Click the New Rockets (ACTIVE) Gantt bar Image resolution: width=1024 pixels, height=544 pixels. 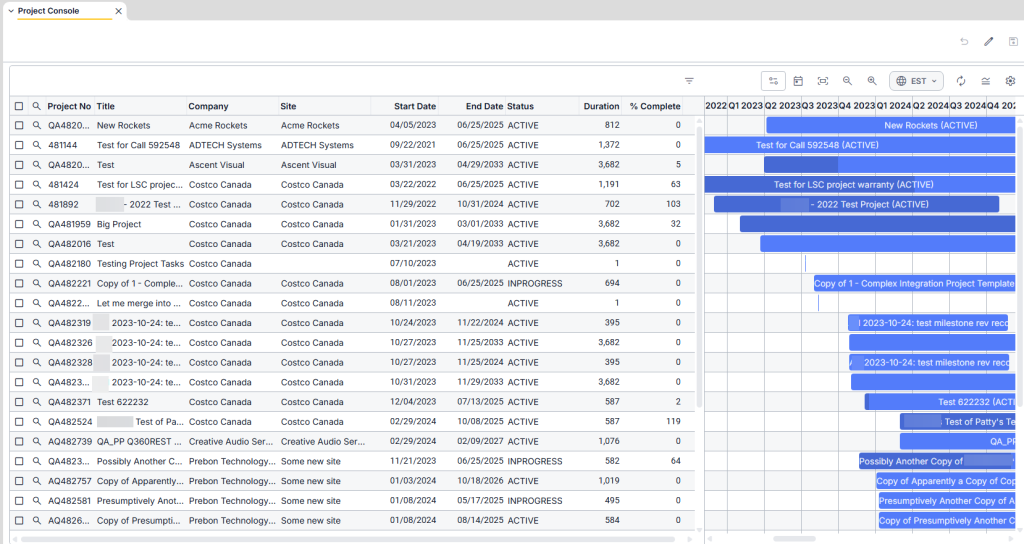point(890,125)
